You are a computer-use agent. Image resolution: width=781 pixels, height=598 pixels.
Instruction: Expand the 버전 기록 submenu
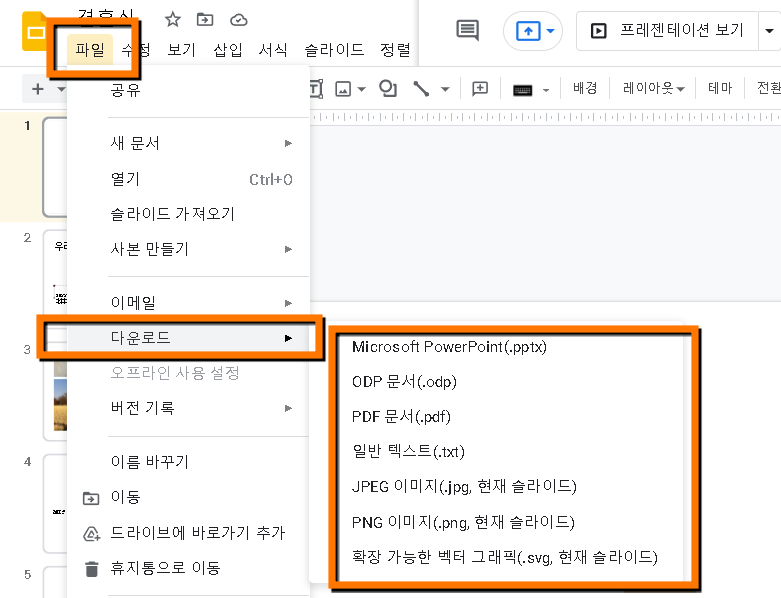188,408
